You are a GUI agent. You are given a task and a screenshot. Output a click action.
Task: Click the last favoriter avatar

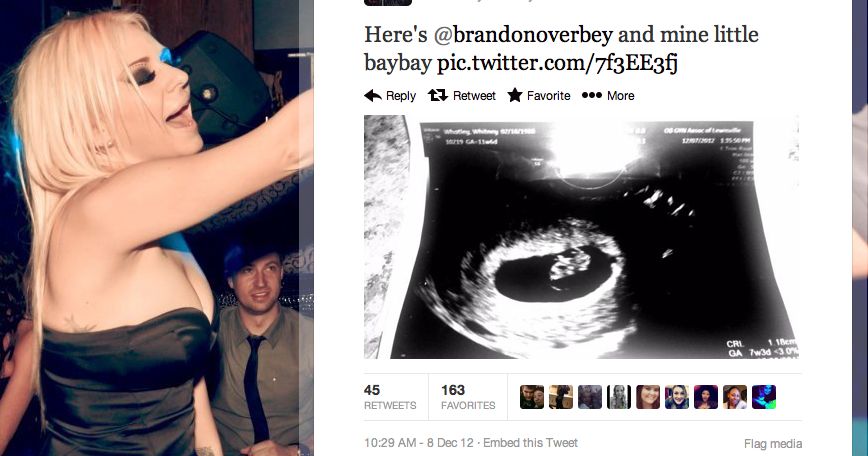click(764, 397)
